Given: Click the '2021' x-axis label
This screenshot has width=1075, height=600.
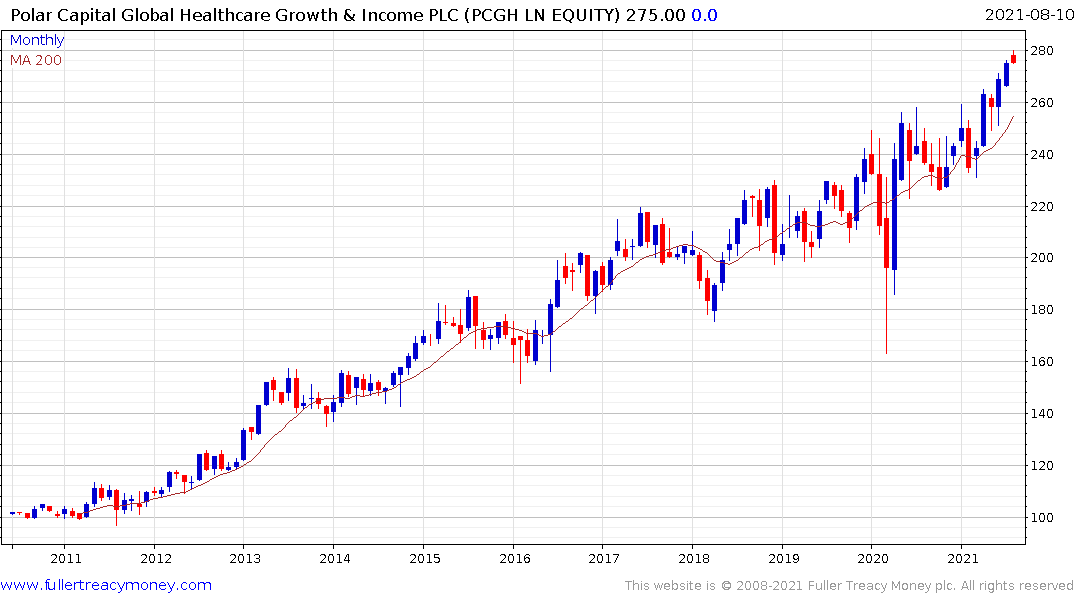Looking at the screenshot, I should [963, 558].
